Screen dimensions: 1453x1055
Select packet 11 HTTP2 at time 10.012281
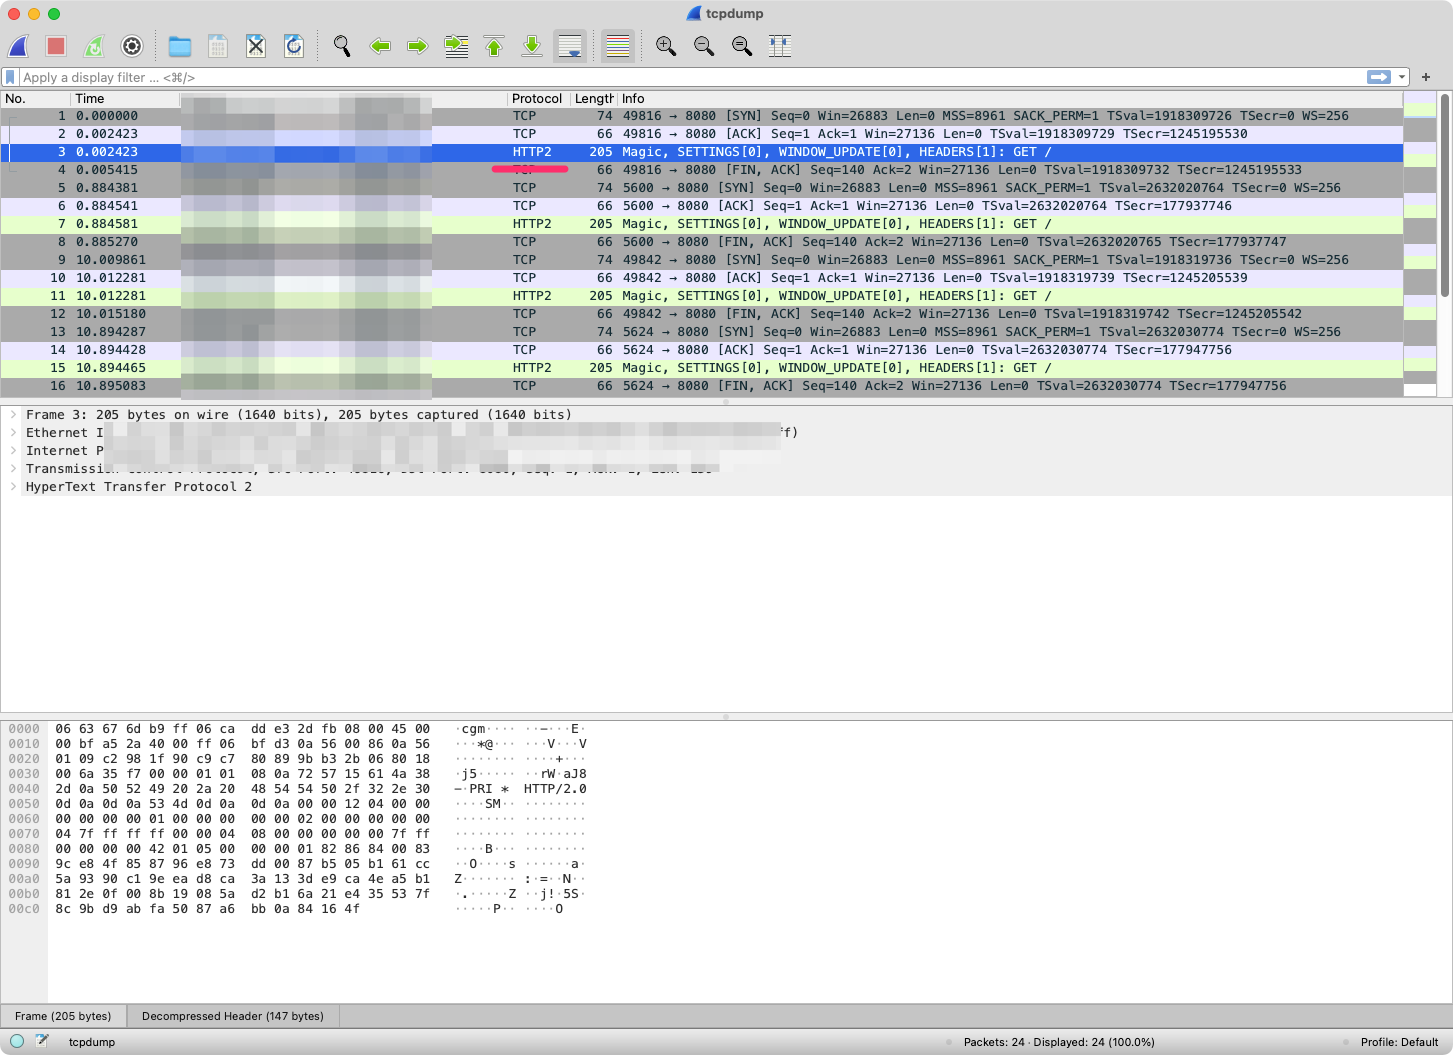pos(702,296)
